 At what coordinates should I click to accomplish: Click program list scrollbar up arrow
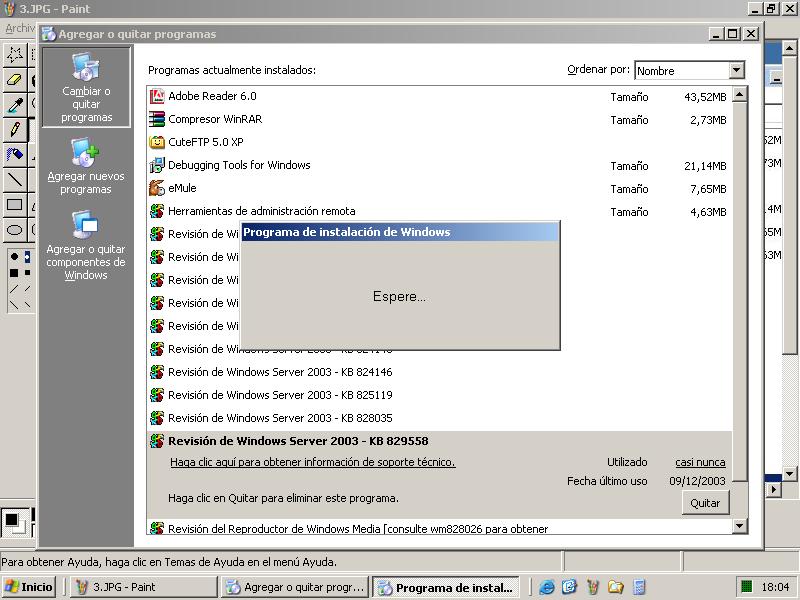(x=740, y=94)
